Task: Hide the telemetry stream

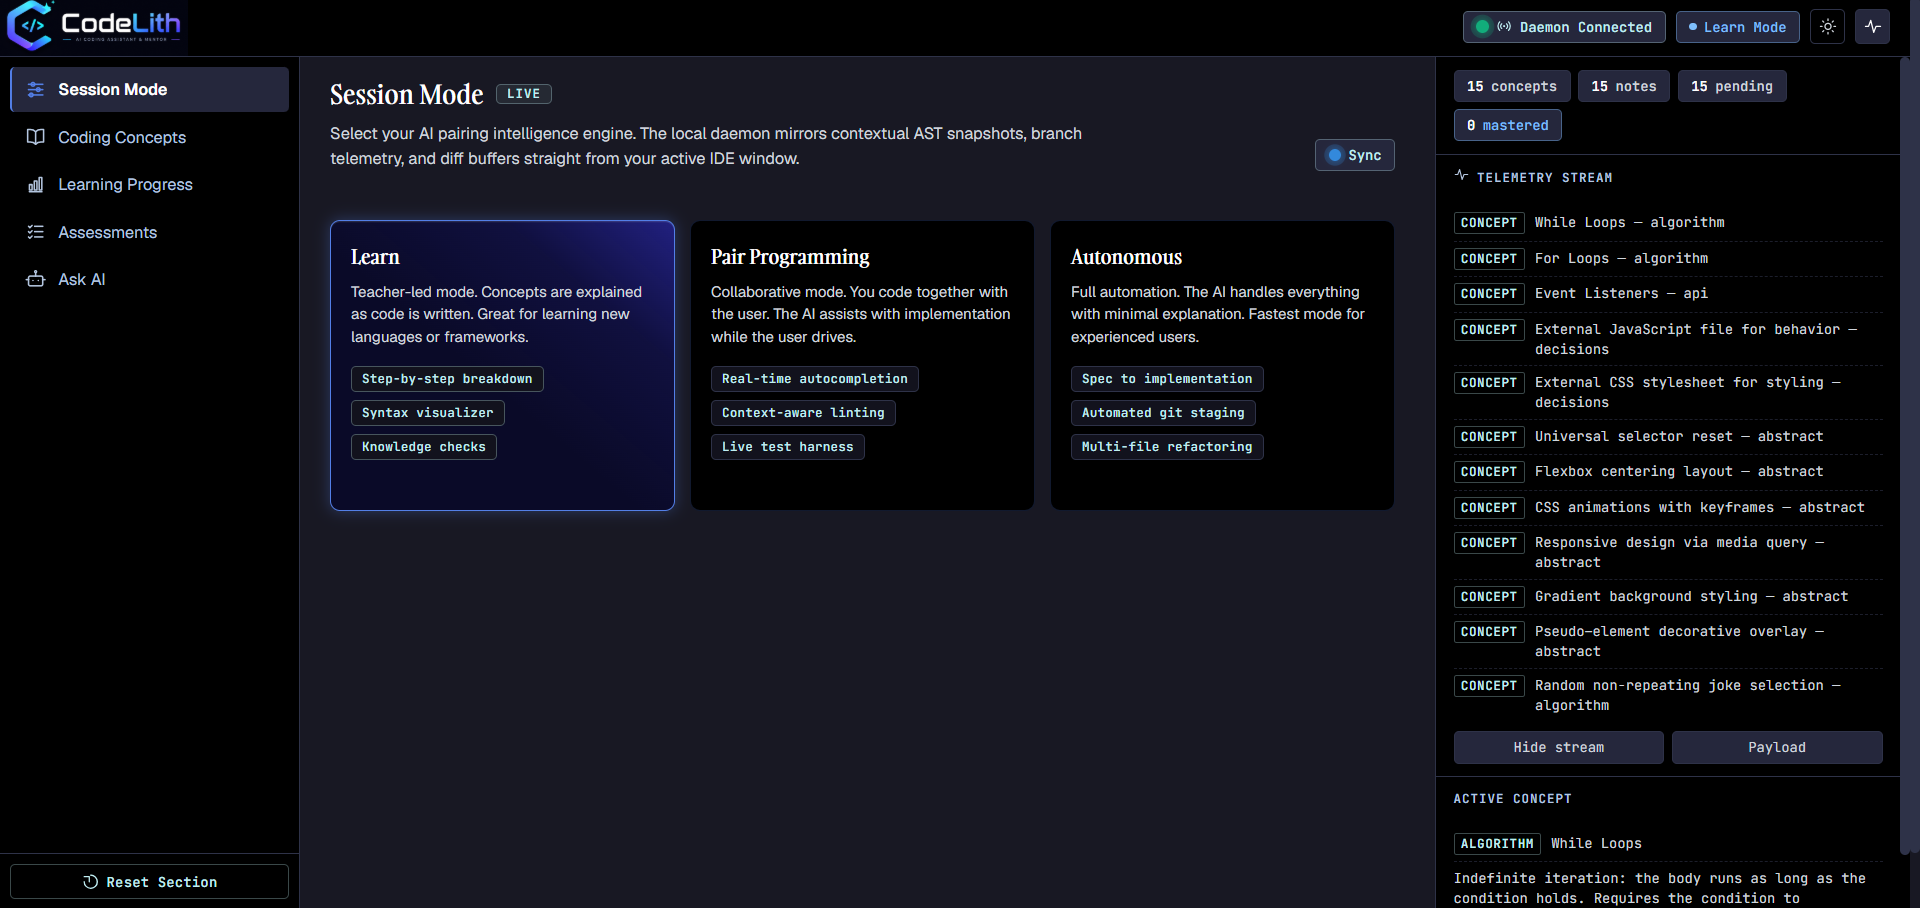Action: pyautogui.click(x=1559, y=747)
